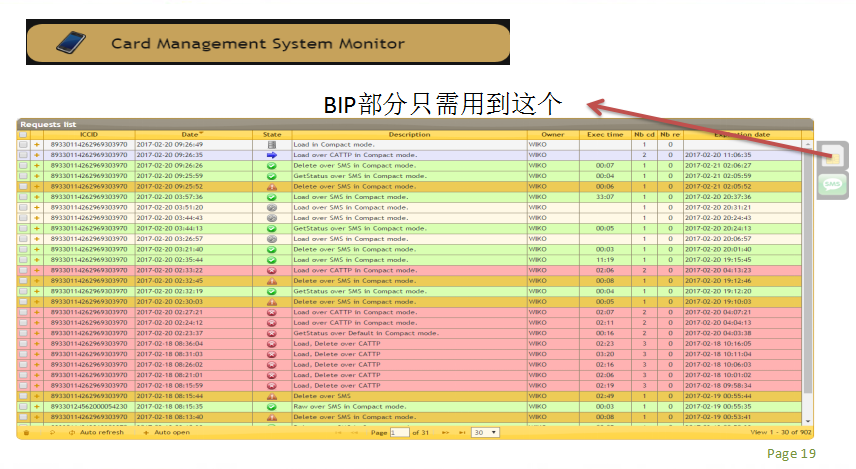This screenshot has height=469, width=856.
Task: Click warning icon for Delete over SMS 08:15:44
Action: click(x=271, y=396)
